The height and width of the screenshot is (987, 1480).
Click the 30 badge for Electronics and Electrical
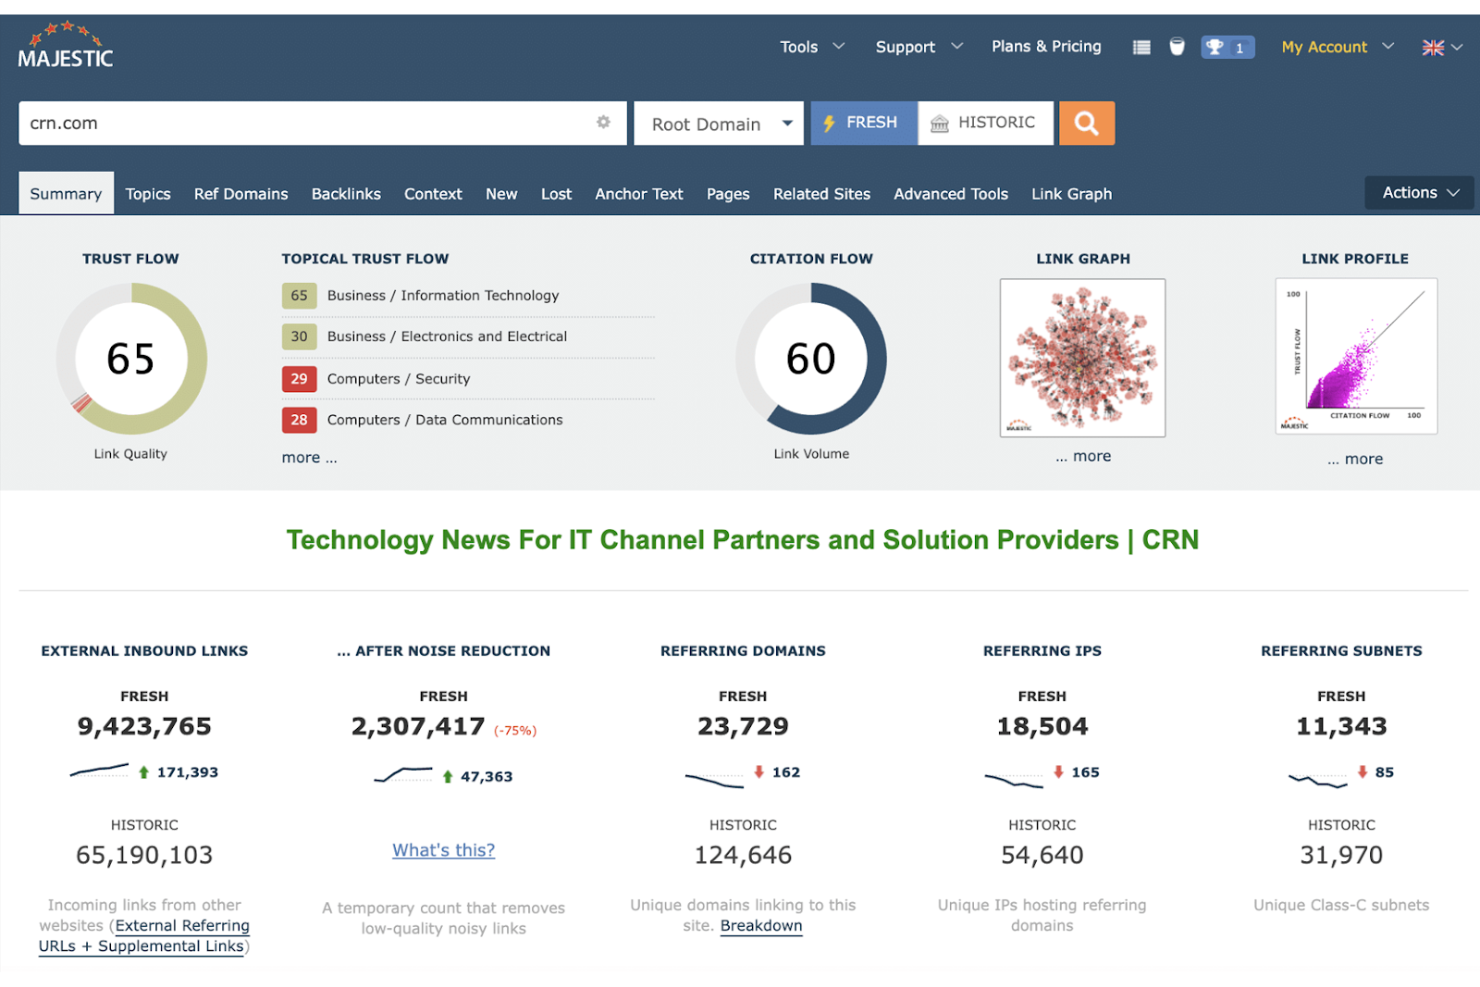(x=299, y=337)
